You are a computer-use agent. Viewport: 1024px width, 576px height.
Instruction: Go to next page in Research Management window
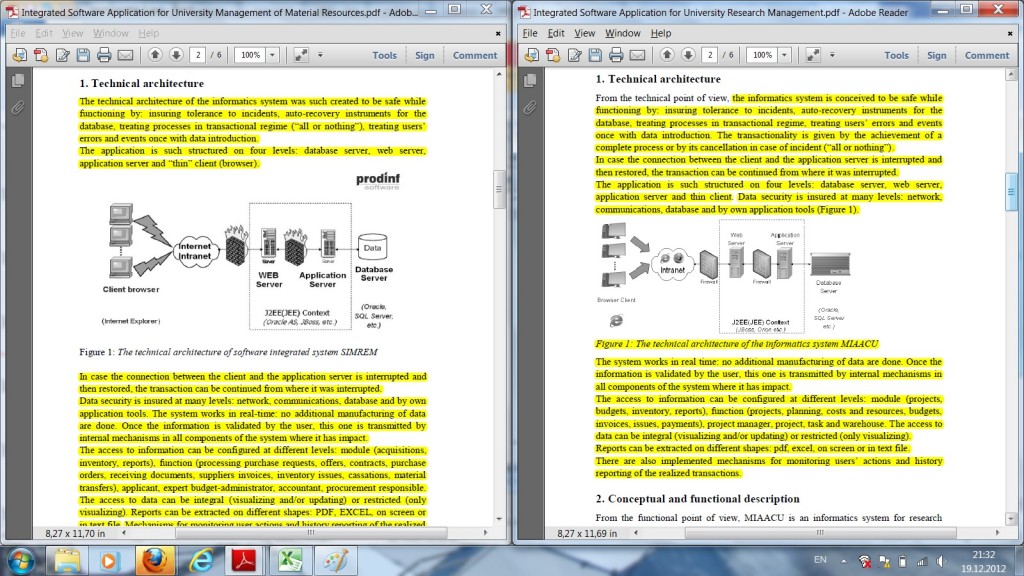688,55
